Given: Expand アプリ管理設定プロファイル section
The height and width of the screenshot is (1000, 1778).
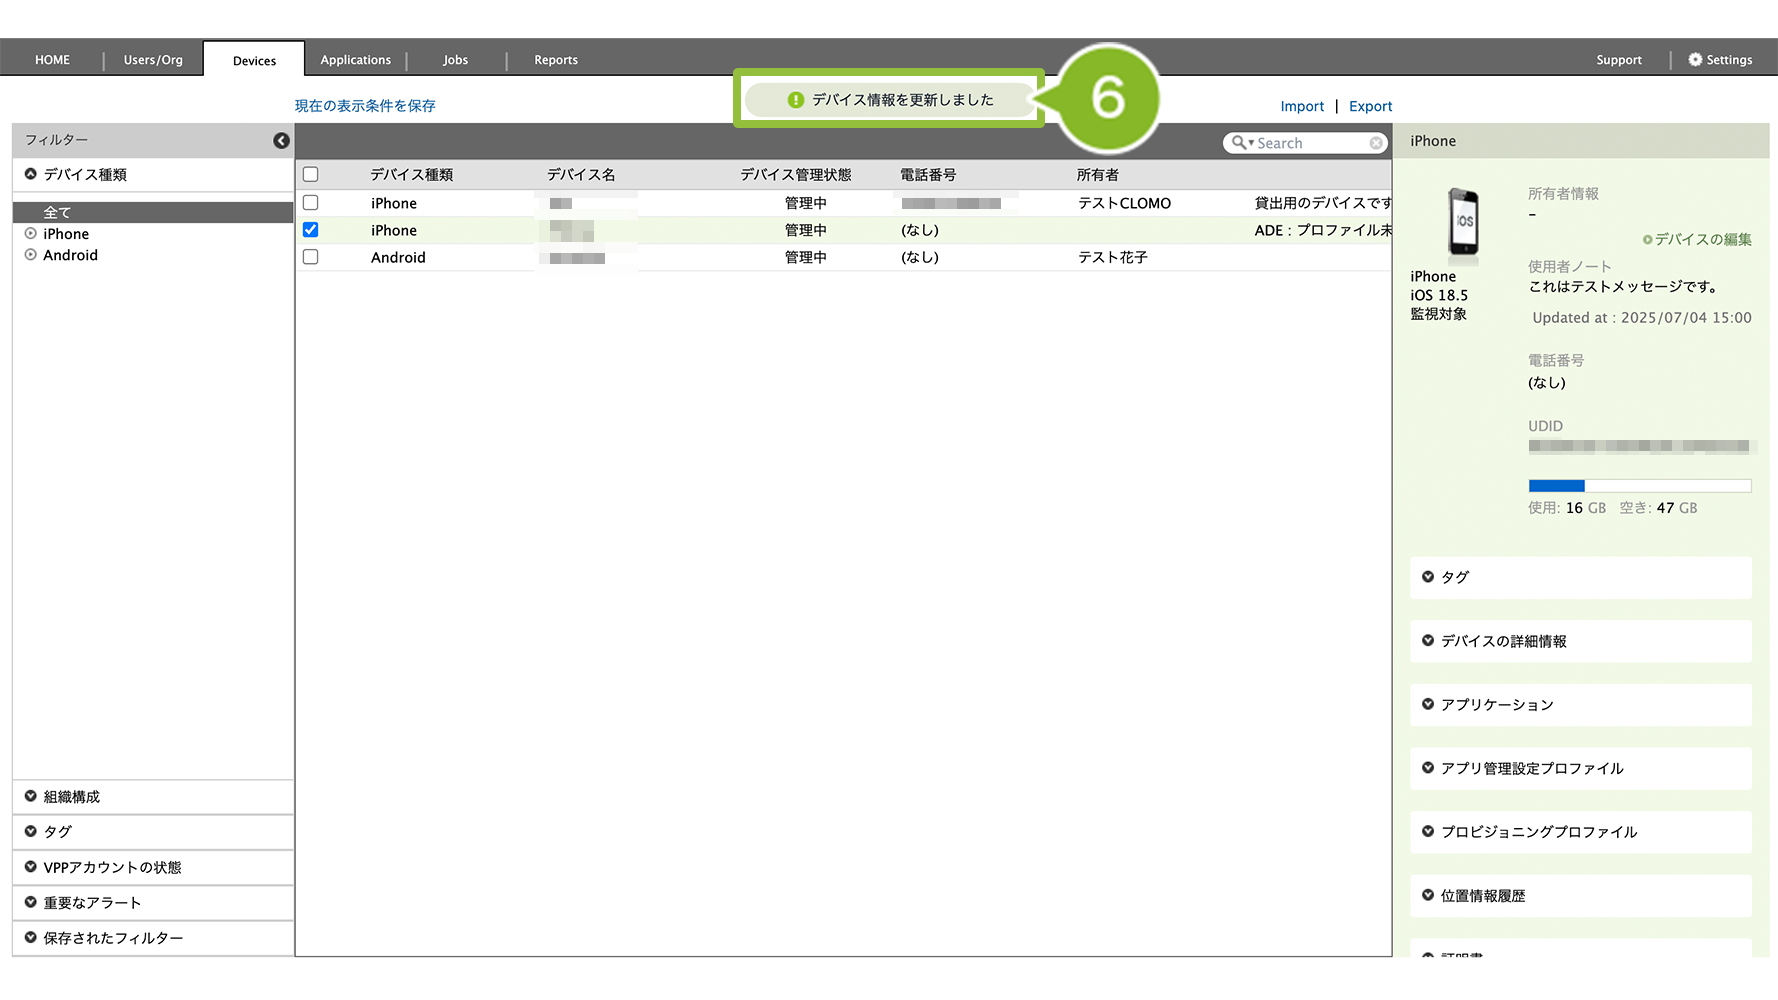Looking at the screenshot, I should 1581,768.
